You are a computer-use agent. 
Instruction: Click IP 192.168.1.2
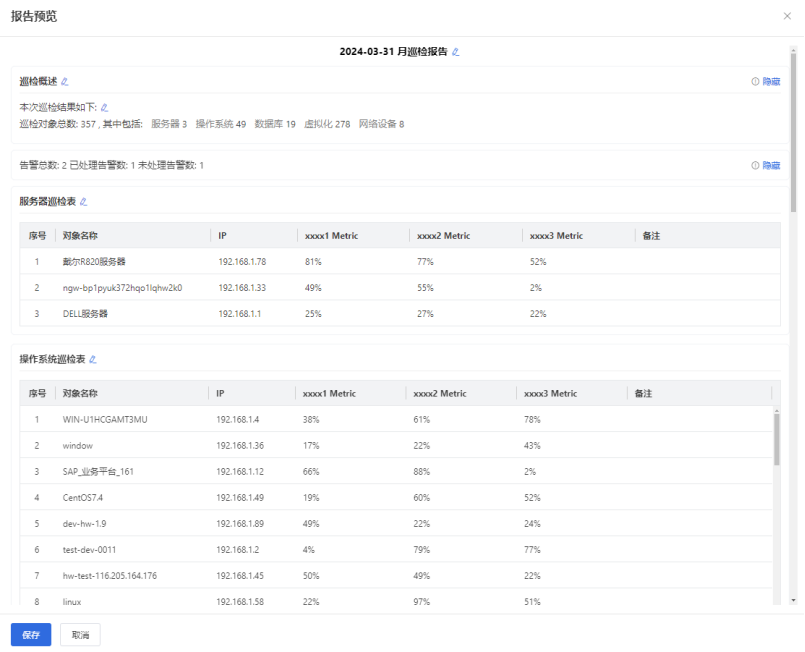238,550
